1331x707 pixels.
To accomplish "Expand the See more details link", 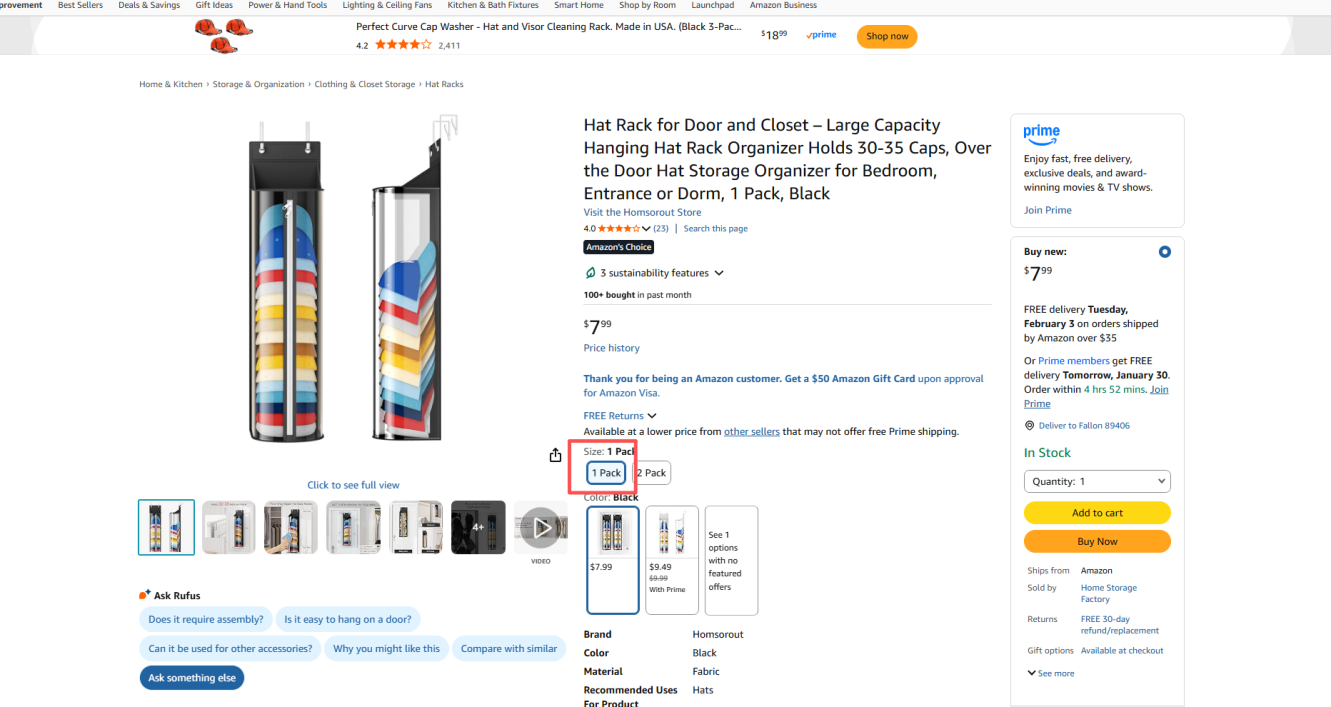I will click(1051, 673).
